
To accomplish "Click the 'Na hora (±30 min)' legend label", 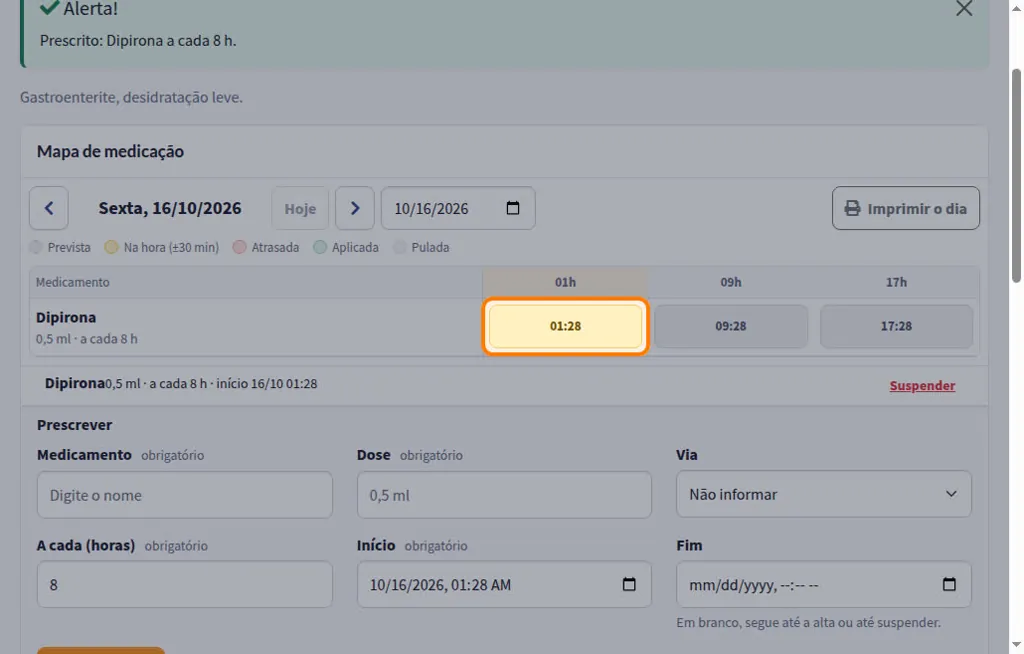I will (x=171, y=248).
